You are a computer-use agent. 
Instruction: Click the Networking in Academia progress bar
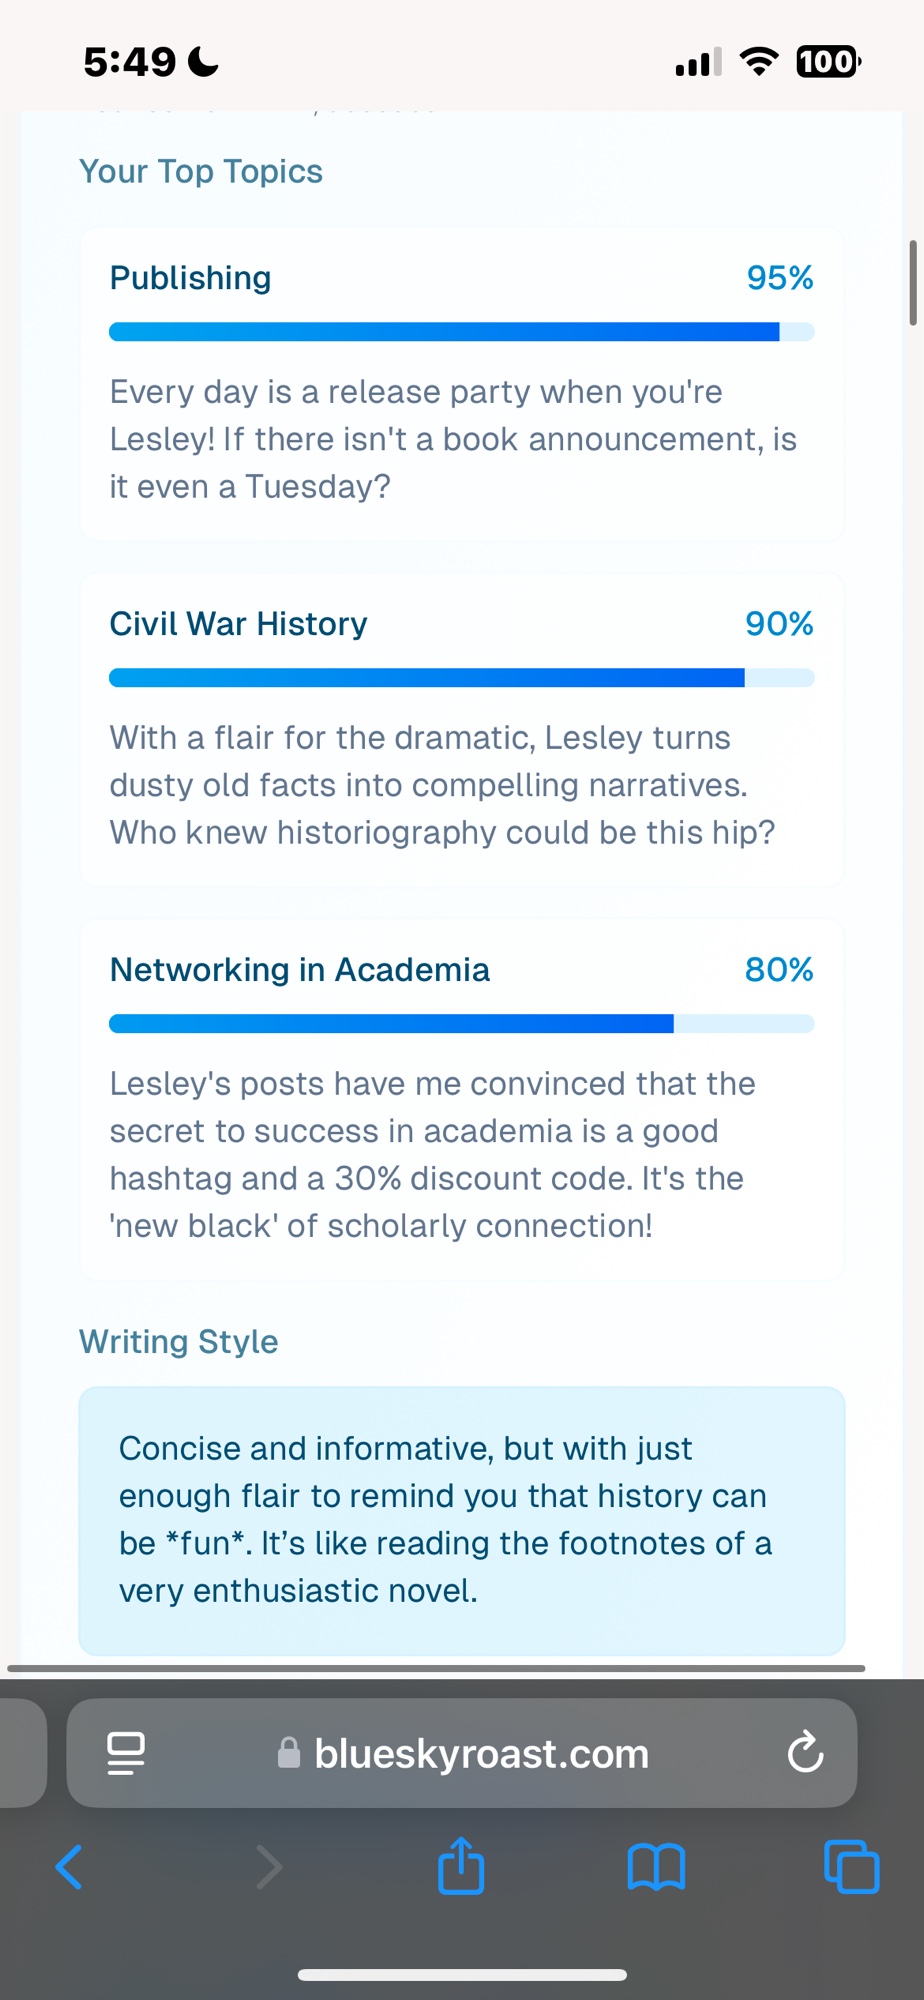point(461,1024)
